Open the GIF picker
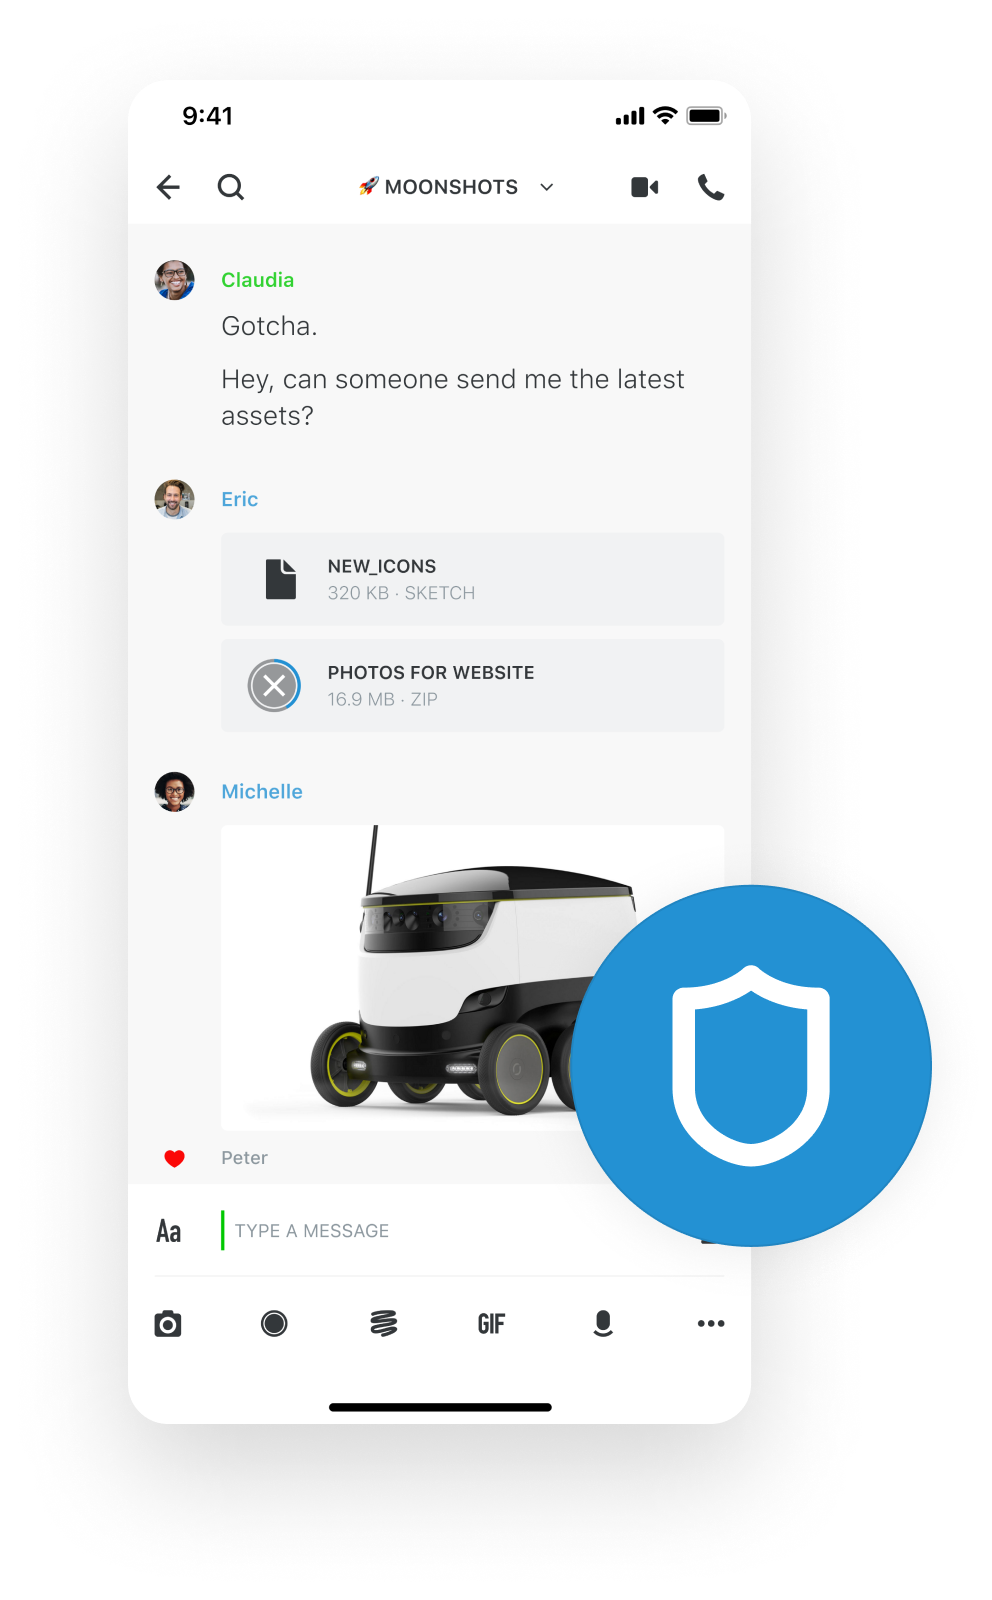992x1600 pixels. coord(491,1324)
